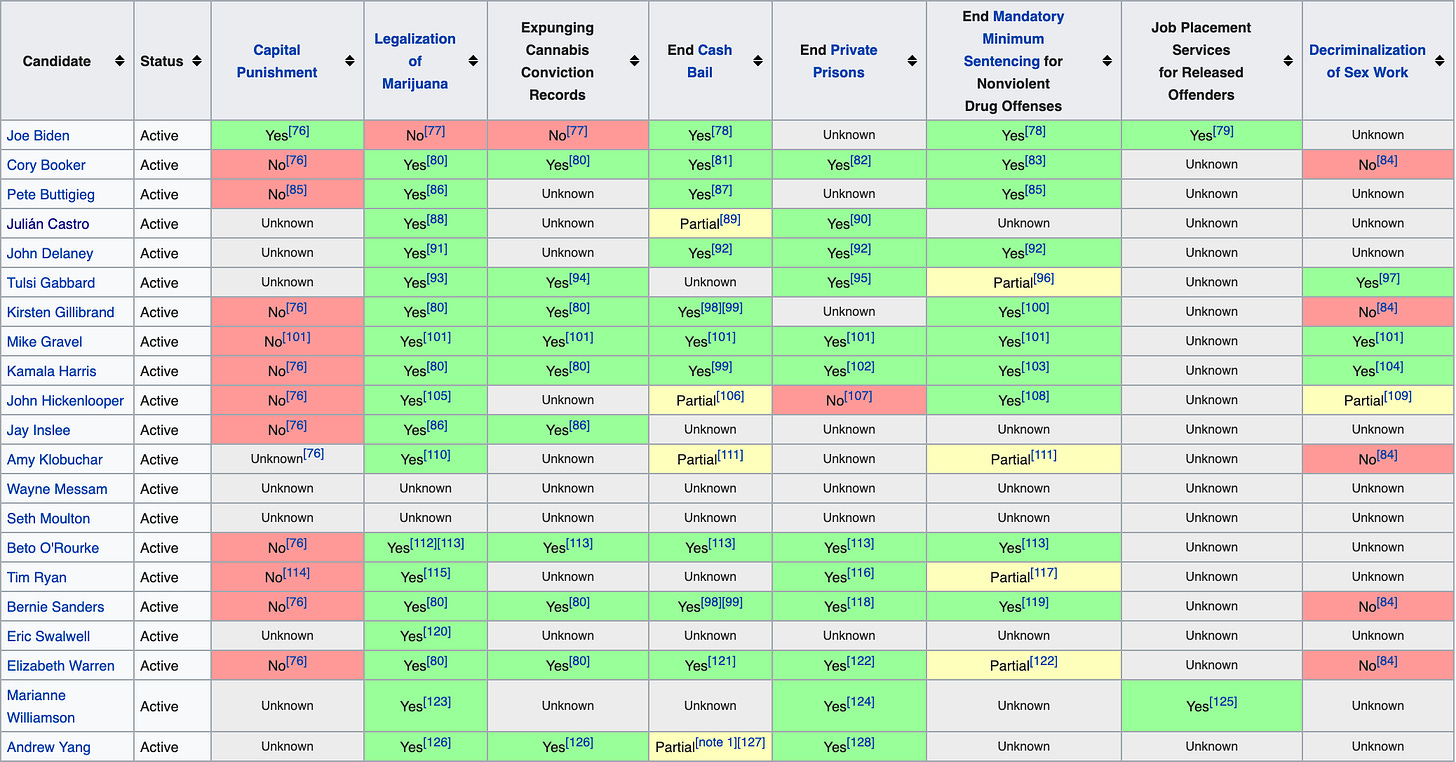
Task: Open Amy Klobuchar's candidate page
Action: tap(55, 460)
